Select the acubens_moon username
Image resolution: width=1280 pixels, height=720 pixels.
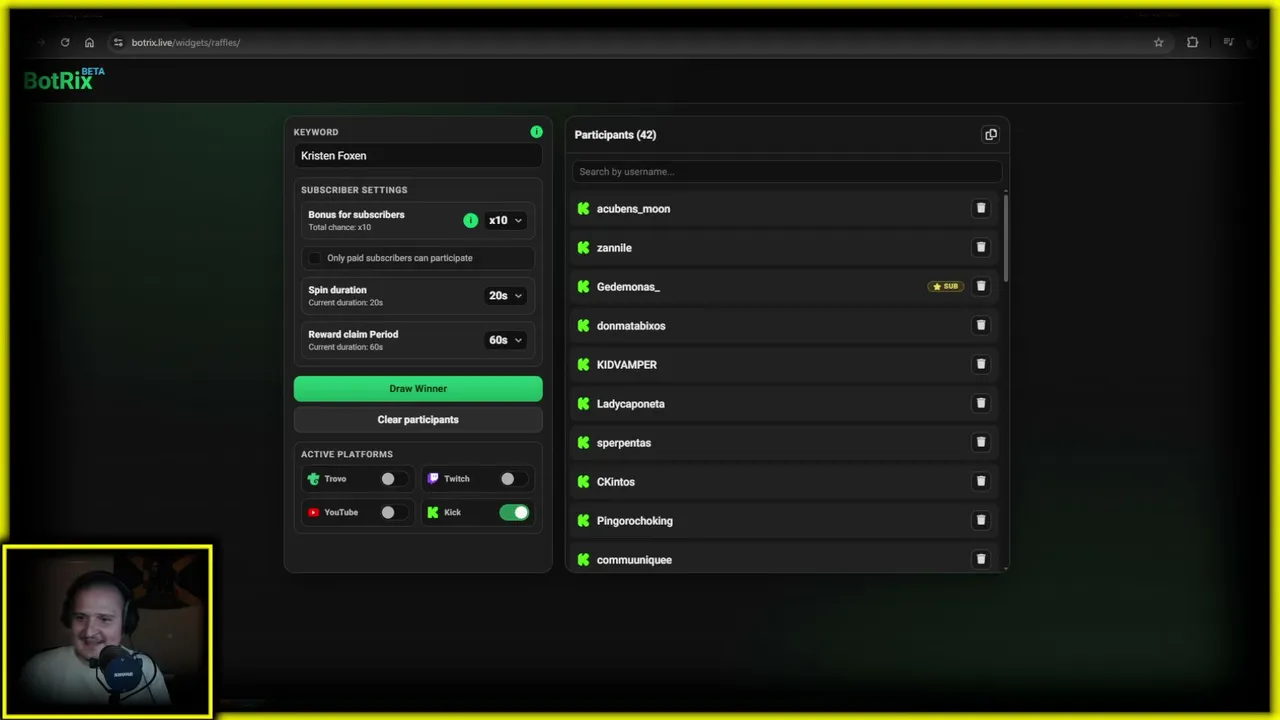(633, 209)
